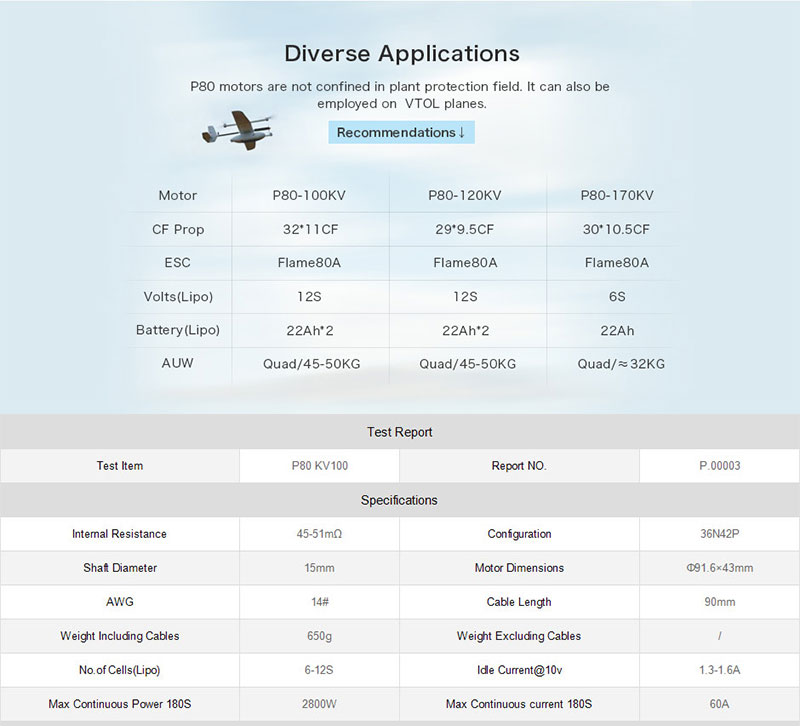Select the 'Φ91.6×43mm' dimensions value
Viewport: 800px width, 726px height.
pos(719,568)
